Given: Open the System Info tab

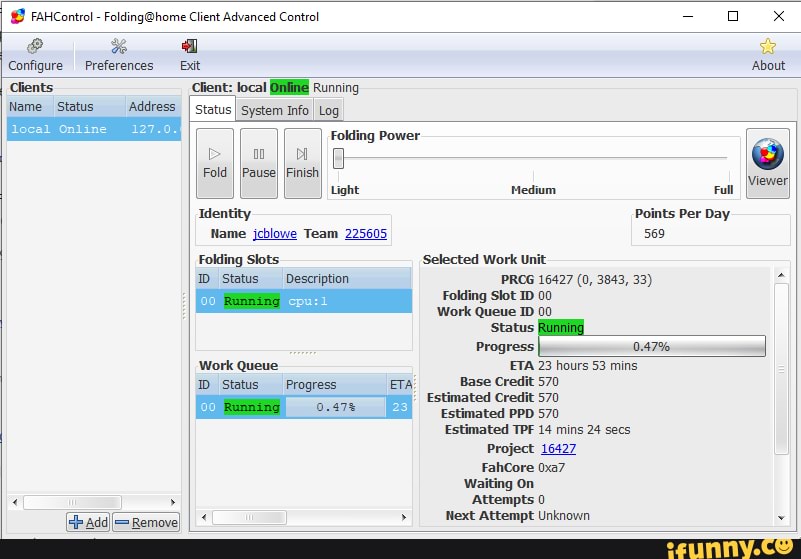Looking at the screenshot, I should pyautogui.click(x=275, y=110).
